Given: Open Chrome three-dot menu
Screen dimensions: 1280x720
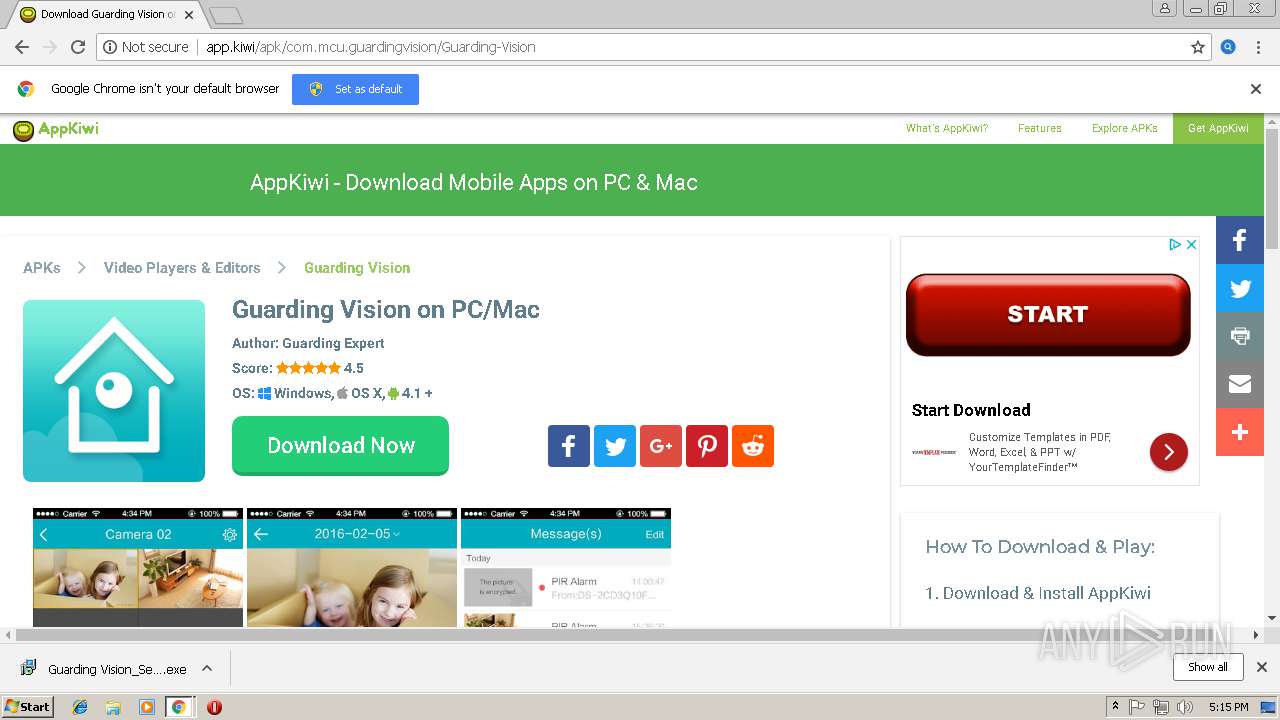Looking at the screenshot, I should click(1258, 47).
